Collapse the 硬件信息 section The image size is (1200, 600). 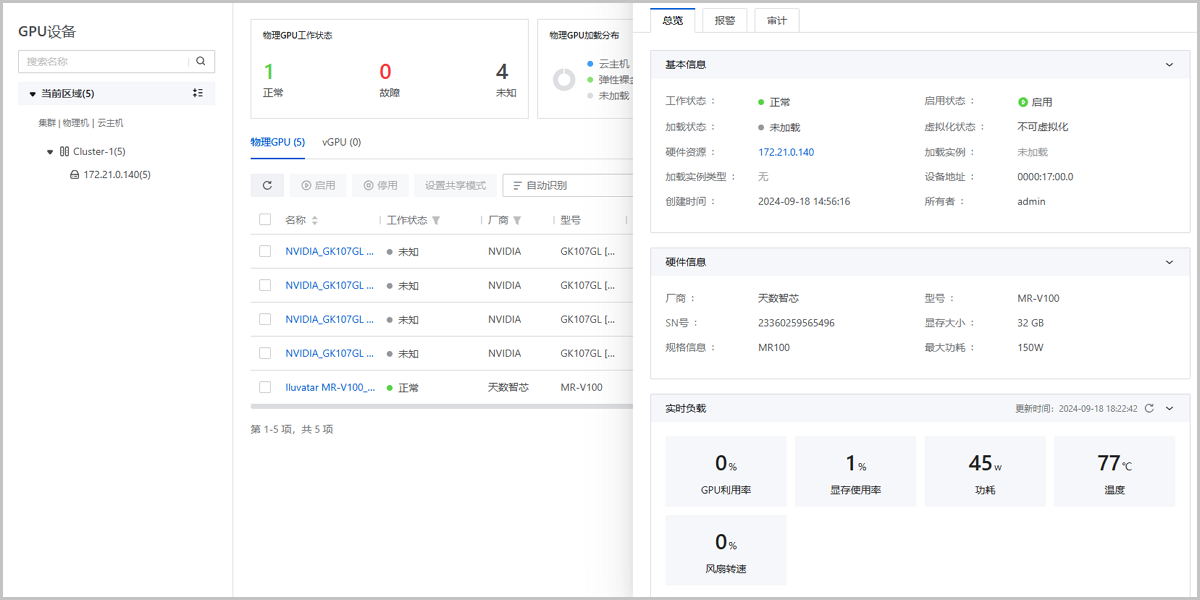(x=1170, y=262)
